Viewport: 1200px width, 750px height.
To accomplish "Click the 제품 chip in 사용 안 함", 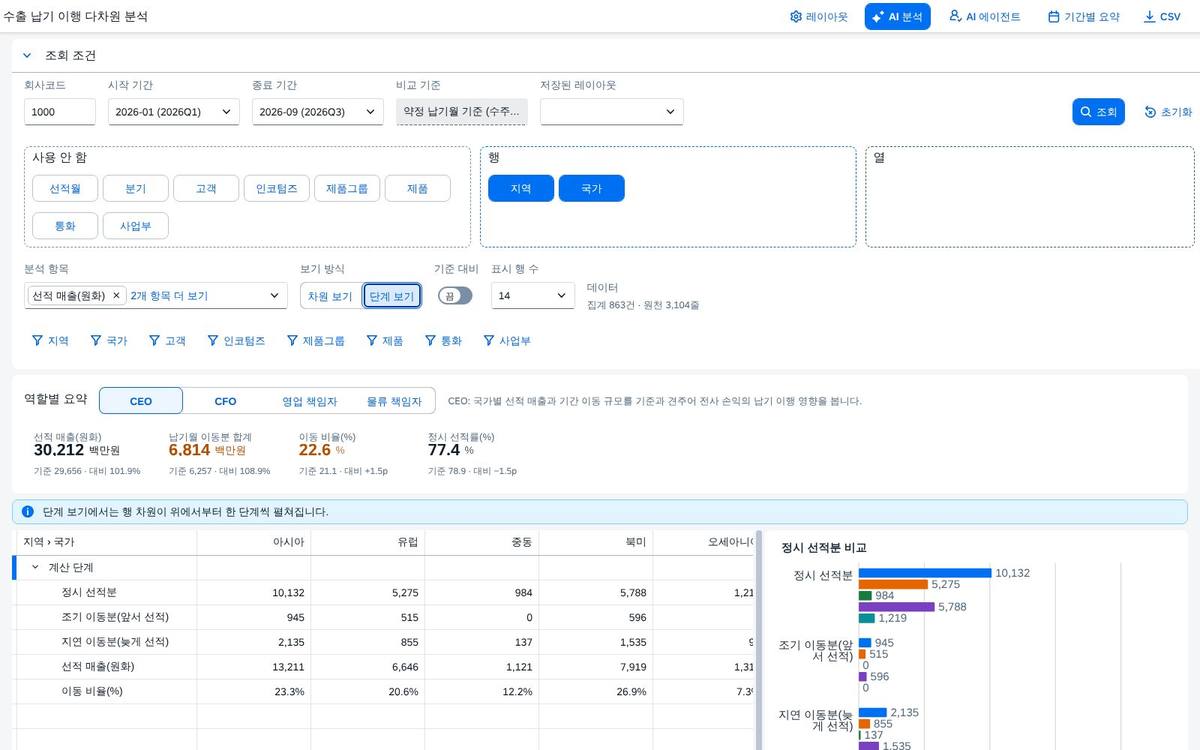I will coord(417,188).
